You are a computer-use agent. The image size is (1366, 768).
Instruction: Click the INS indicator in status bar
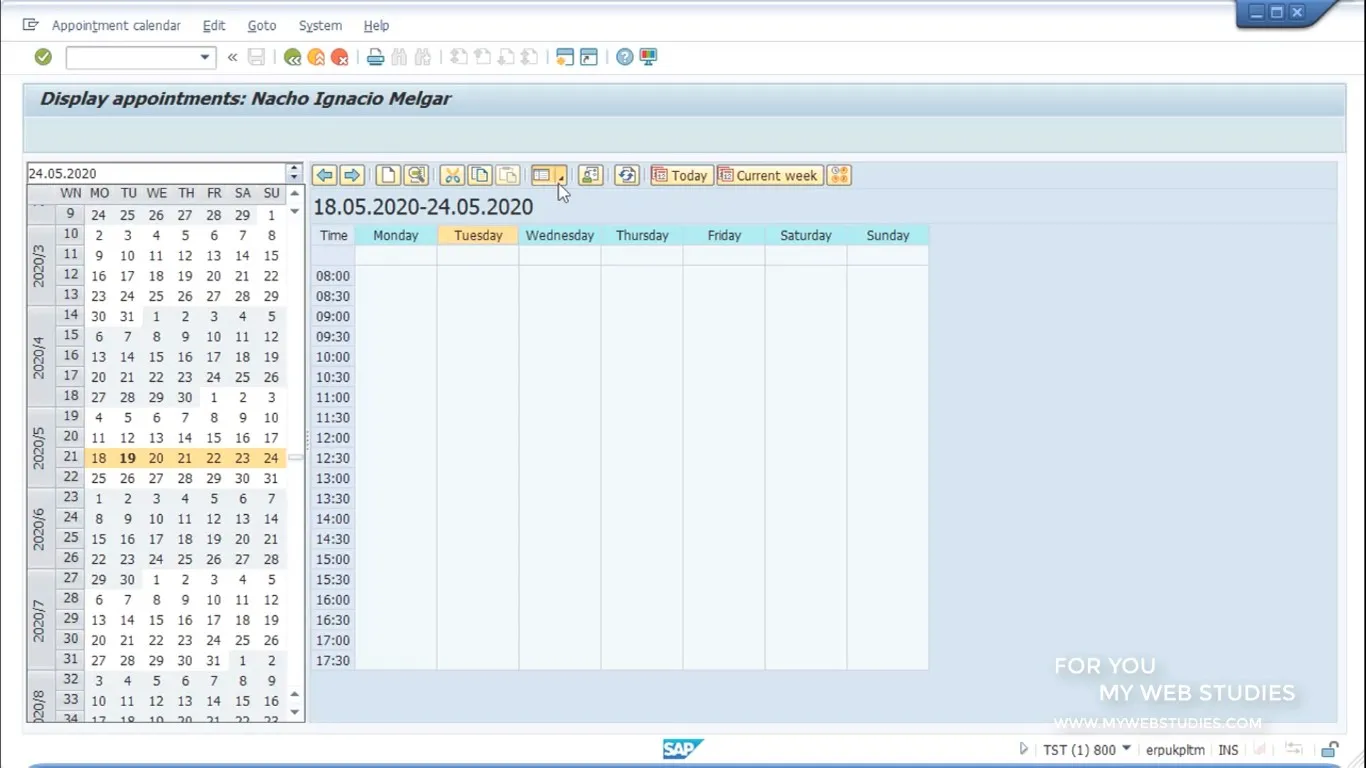click(x=1228, y=749)
